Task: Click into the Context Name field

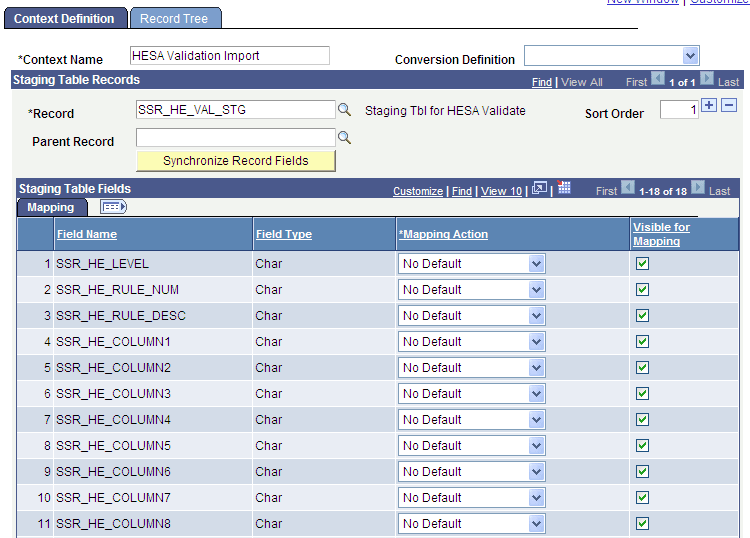Action: point(230,55)
